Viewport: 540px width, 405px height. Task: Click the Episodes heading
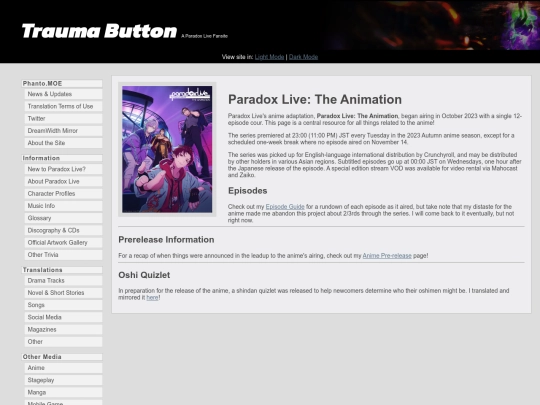248,191
